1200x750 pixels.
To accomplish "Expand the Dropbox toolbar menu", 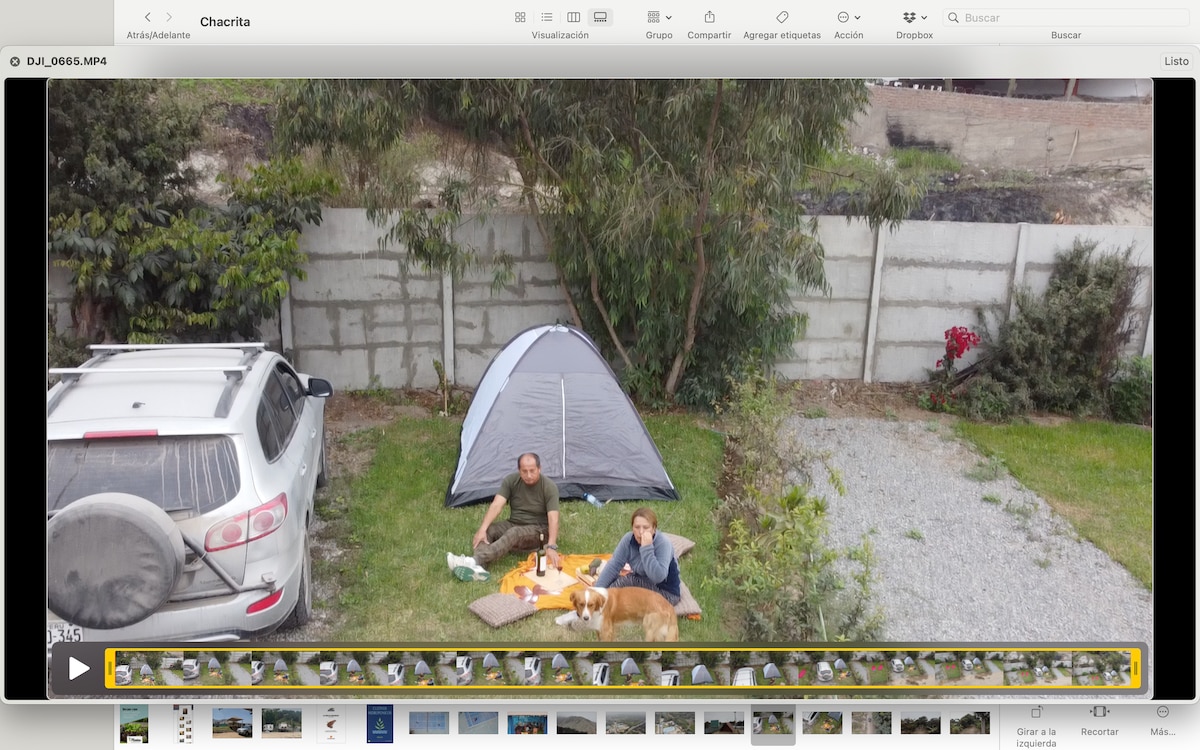I will click(914, 17).
